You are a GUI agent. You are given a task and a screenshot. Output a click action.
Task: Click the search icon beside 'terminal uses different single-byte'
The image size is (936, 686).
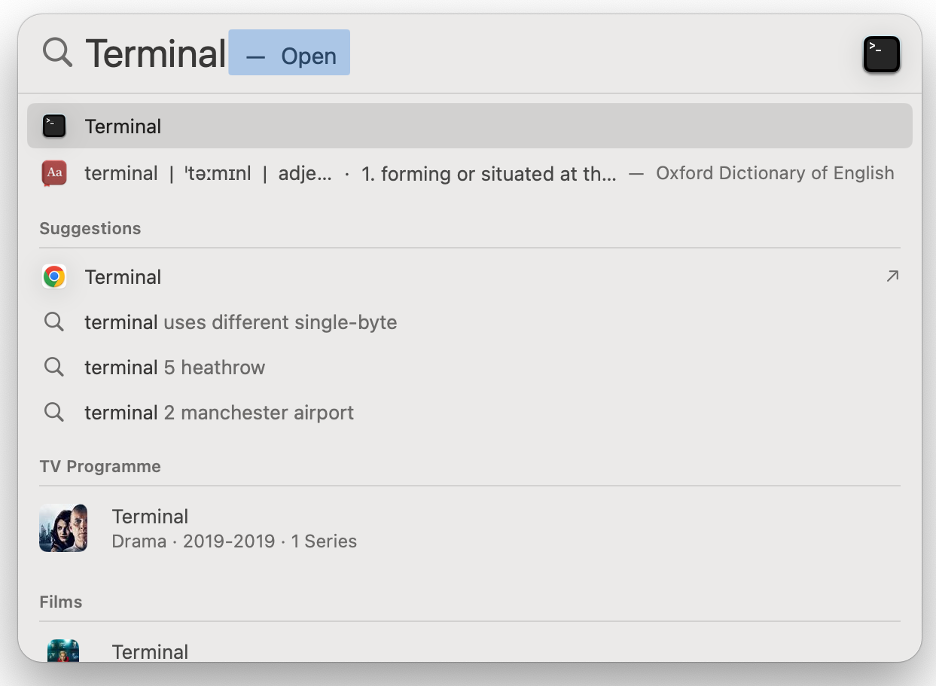54,322
